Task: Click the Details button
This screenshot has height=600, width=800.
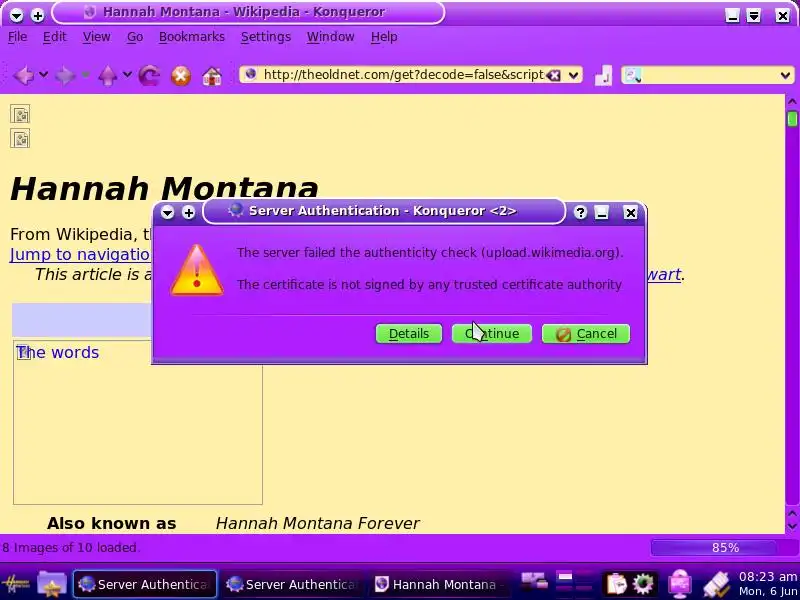Action: (x=409, y=334)
